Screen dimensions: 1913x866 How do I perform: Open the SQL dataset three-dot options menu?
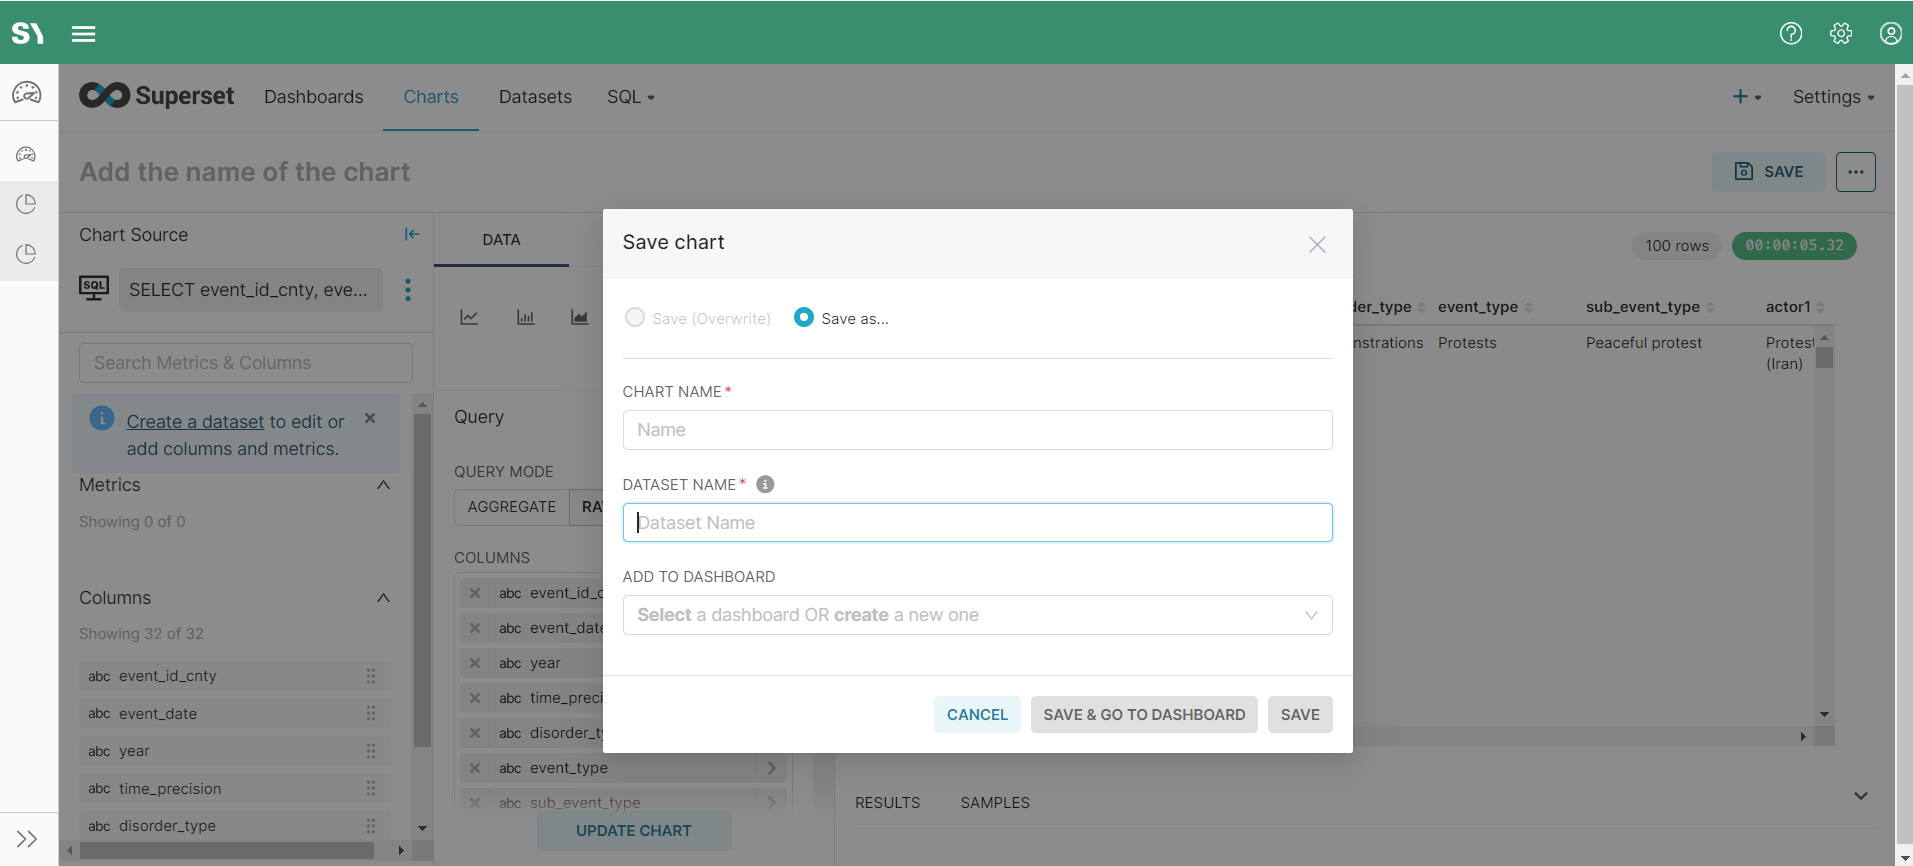[x=408, y=290]
